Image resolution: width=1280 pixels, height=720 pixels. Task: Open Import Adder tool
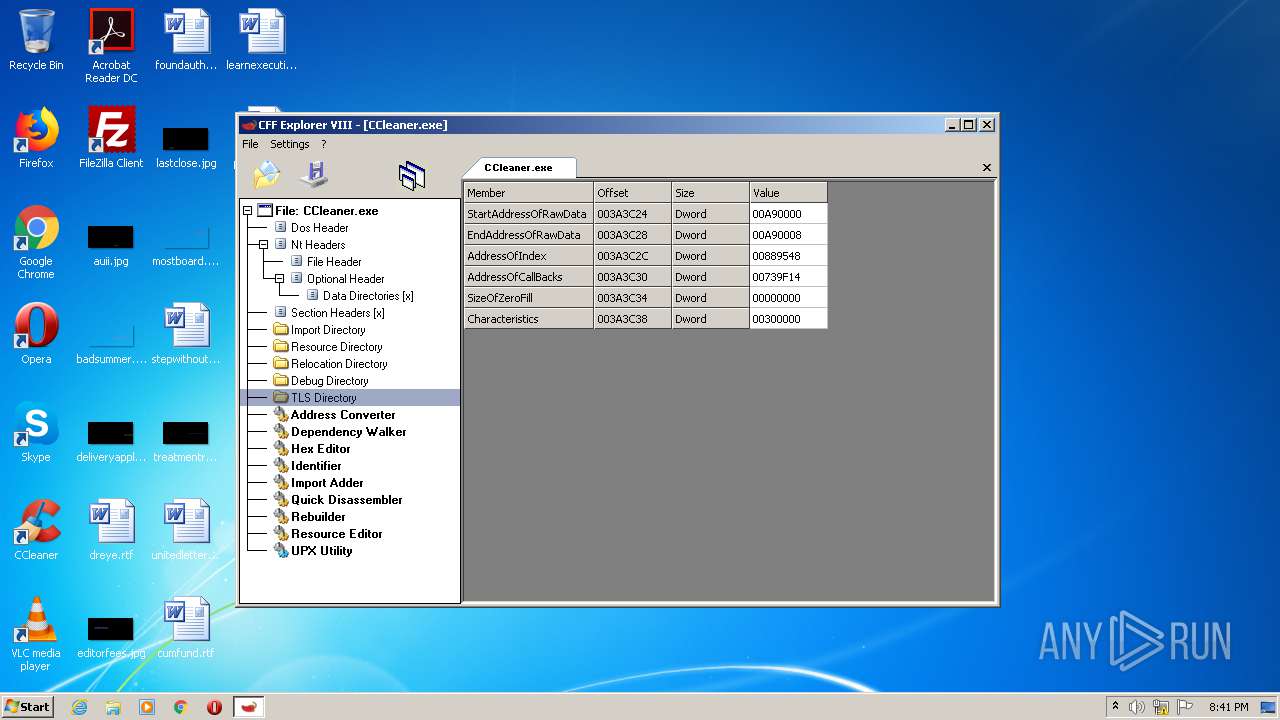pos(327,483)
